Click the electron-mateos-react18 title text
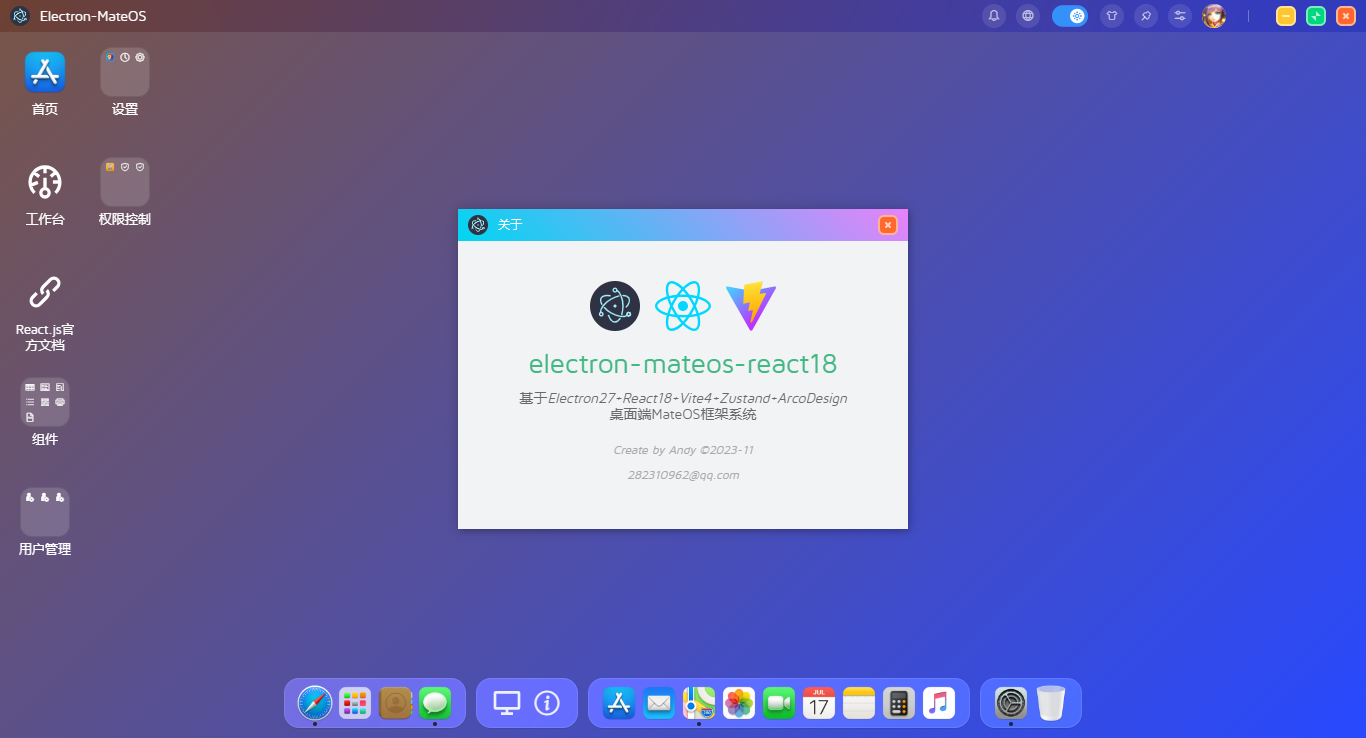Viewport: 1366px width, 738px height. point(683,364)
